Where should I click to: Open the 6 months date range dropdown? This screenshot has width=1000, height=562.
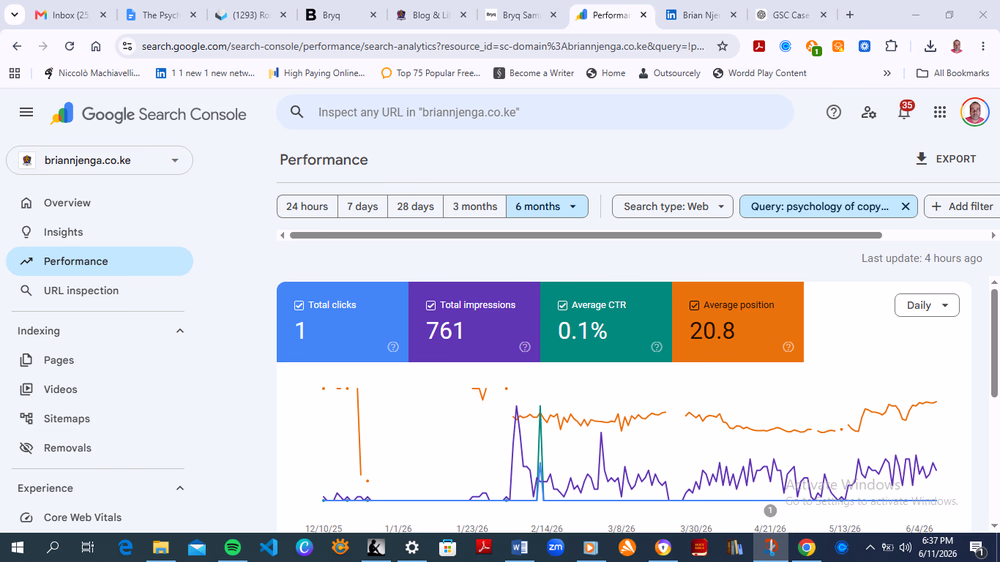pyautogui.click(x=547, y=207)
